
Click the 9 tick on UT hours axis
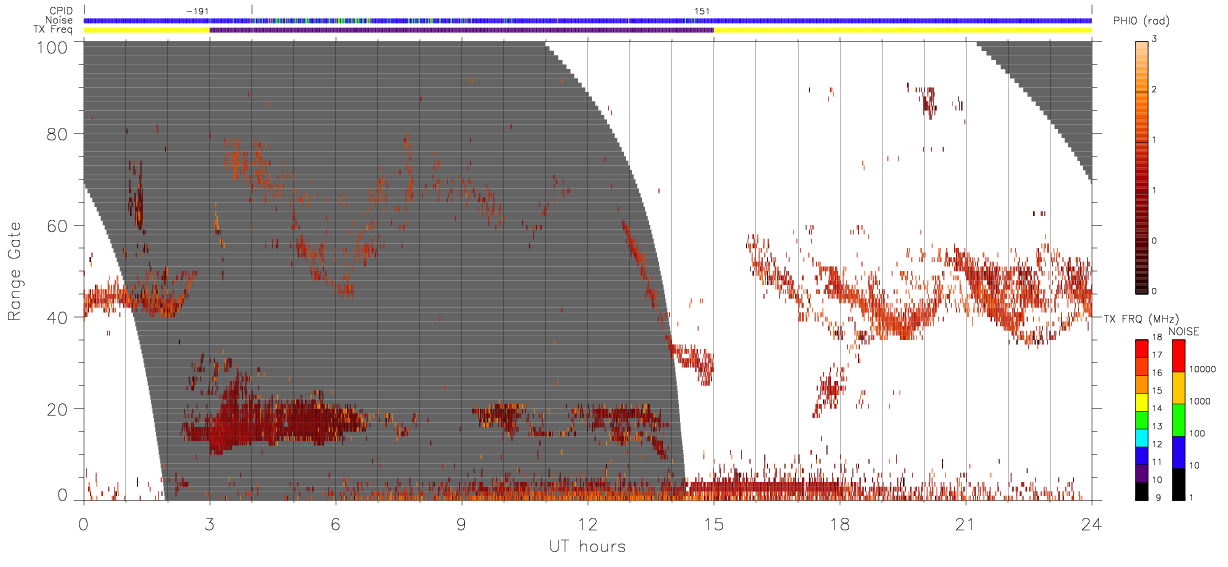462,523
